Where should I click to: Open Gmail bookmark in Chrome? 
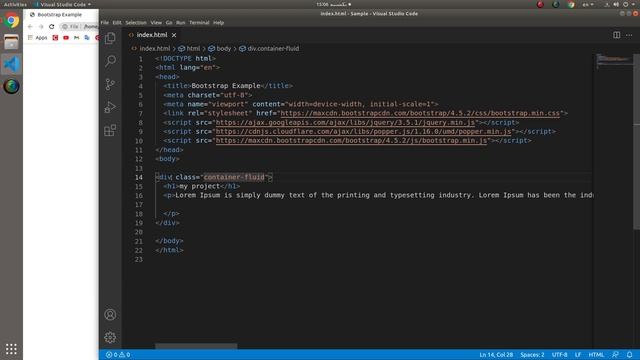coord(76,38)
